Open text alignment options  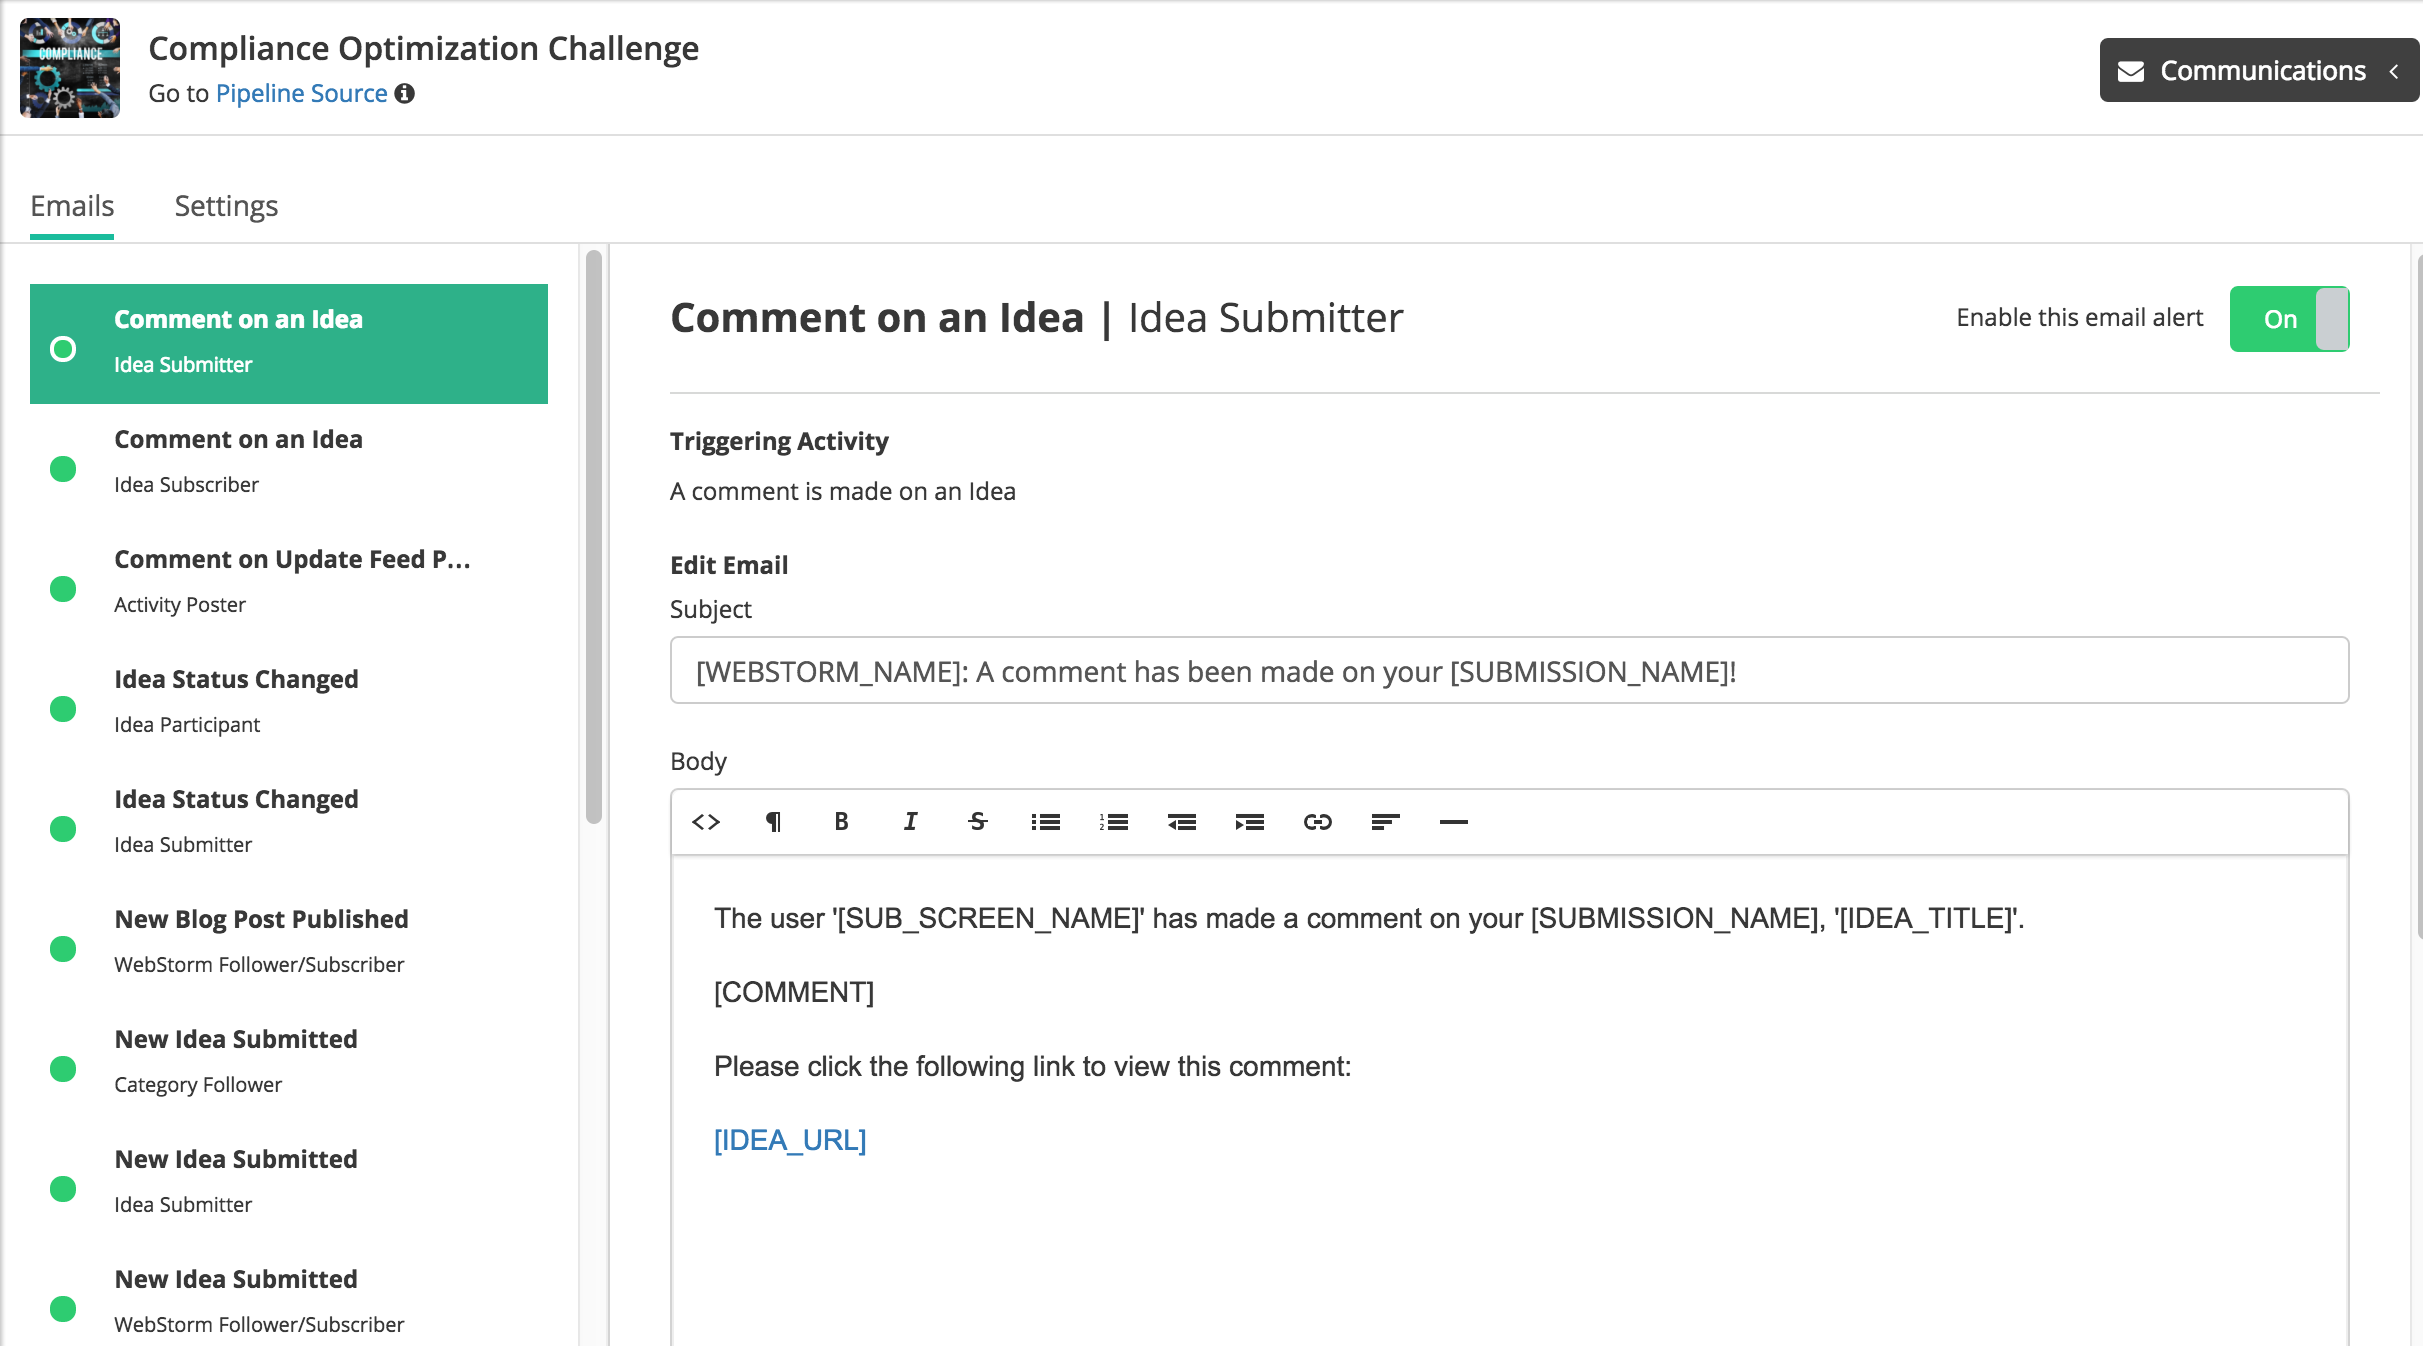1386,821
